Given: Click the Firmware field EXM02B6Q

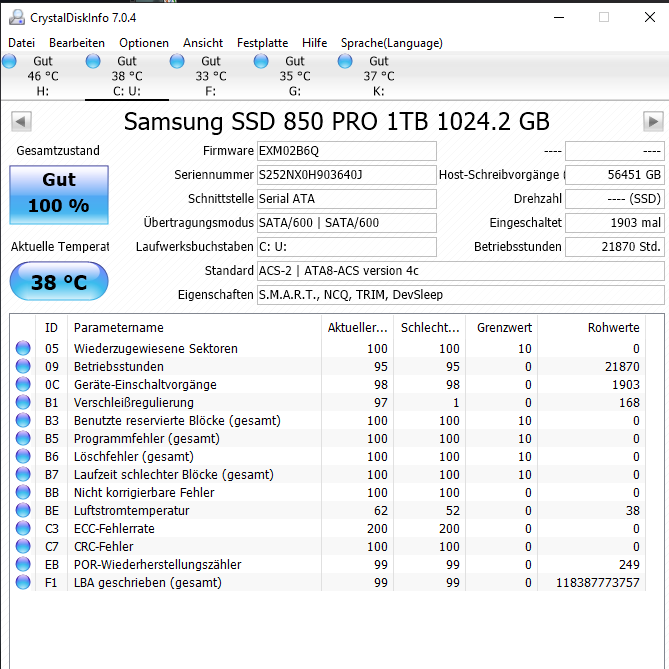Looking at the screenshot, I should (346, 151).
